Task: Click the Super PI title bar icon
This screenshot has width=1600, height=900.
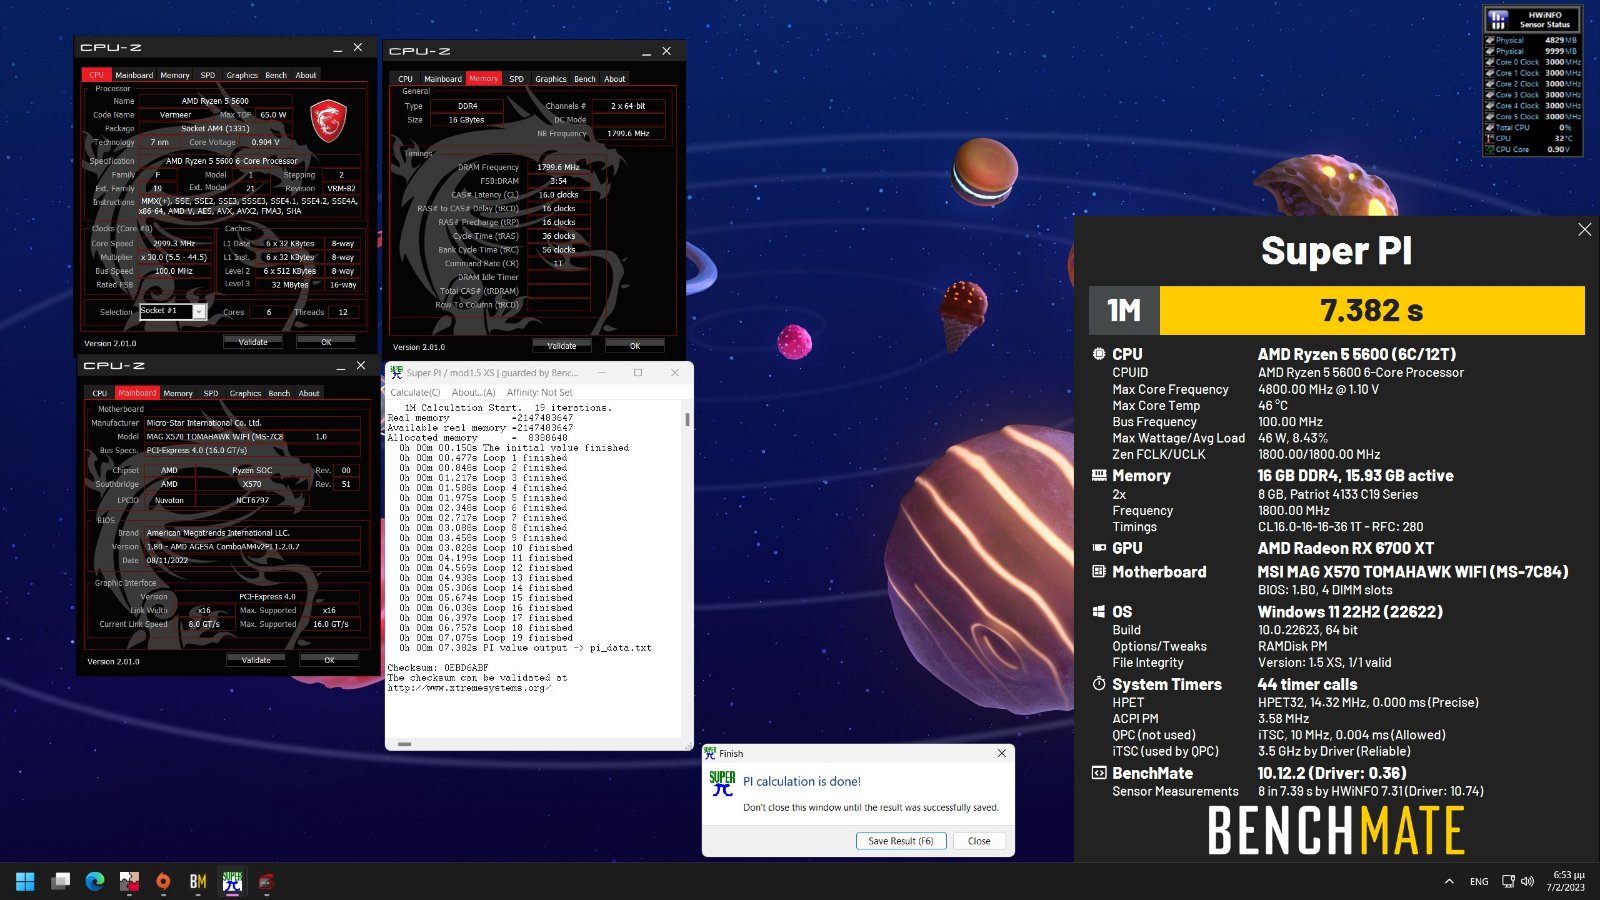Action: [x=396, y=372]
